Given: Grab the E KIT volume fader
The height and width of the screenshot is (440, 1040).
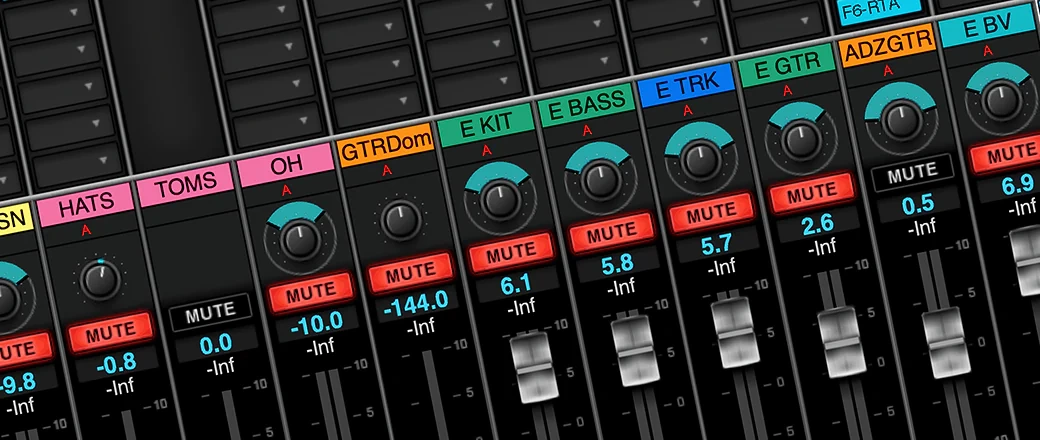Looking at the screenshot, I should pyautogui.click(x=533, y=368).
